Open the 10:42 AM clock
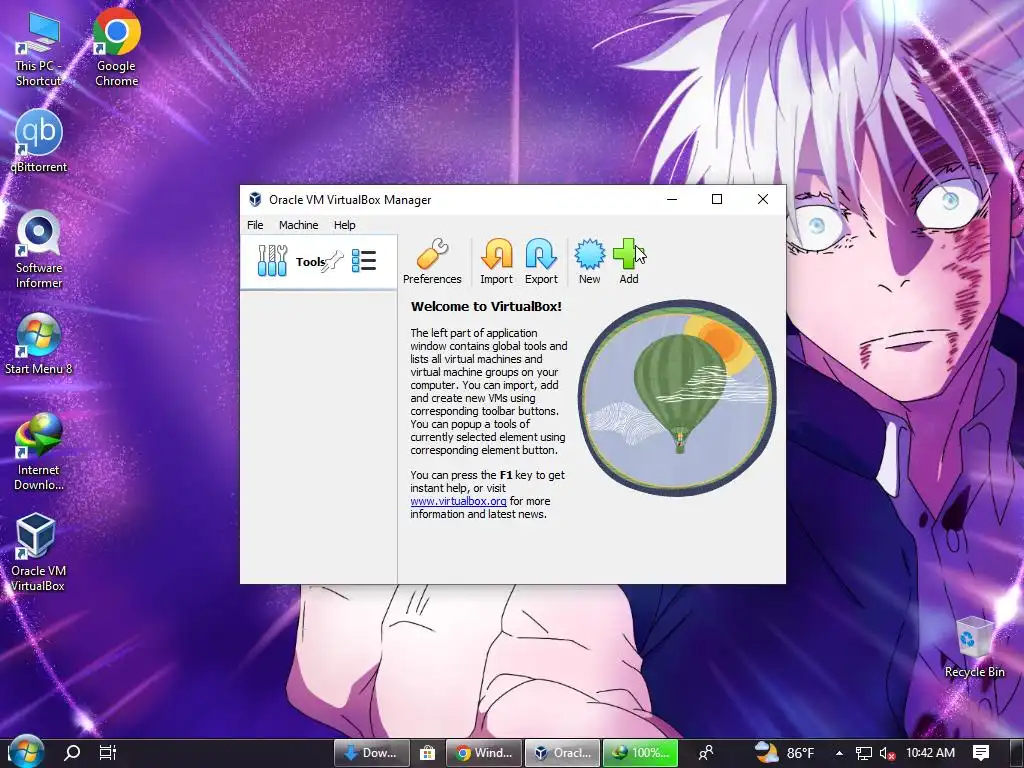This screenshot has width=1024, height=768. pos(931,753)
